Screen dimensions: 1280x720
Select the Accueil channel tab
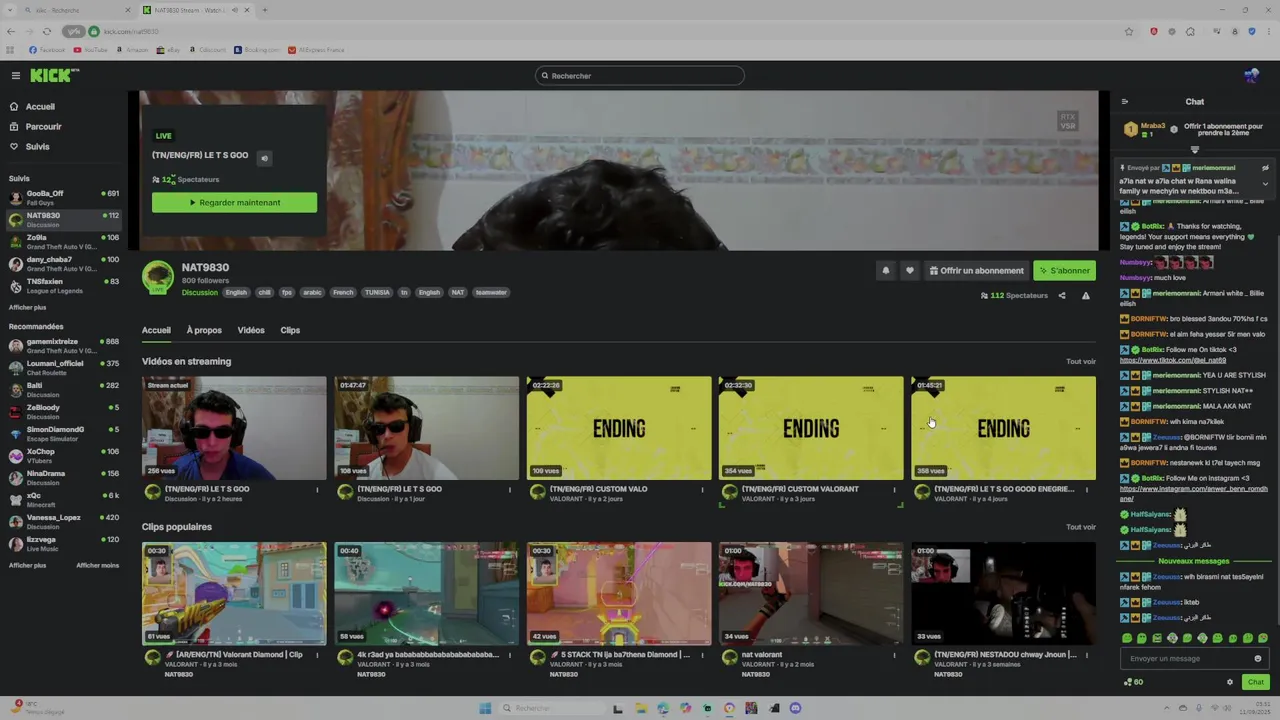156,330
